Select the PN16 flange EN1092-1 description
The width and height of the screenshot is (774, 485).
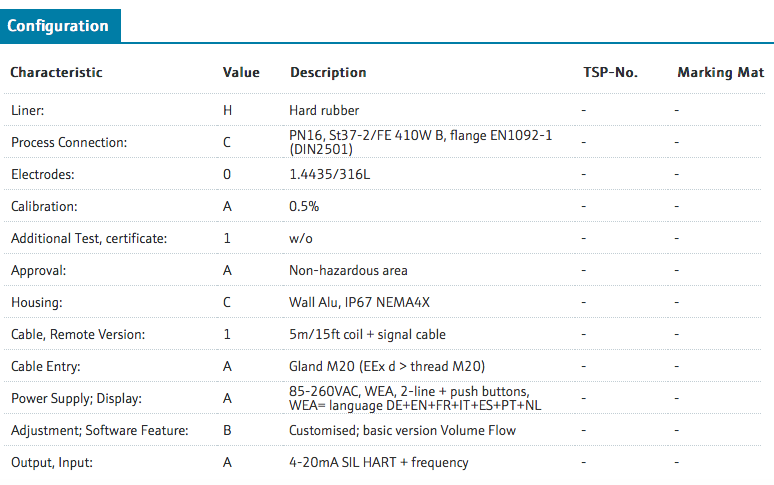pos(421,142)
